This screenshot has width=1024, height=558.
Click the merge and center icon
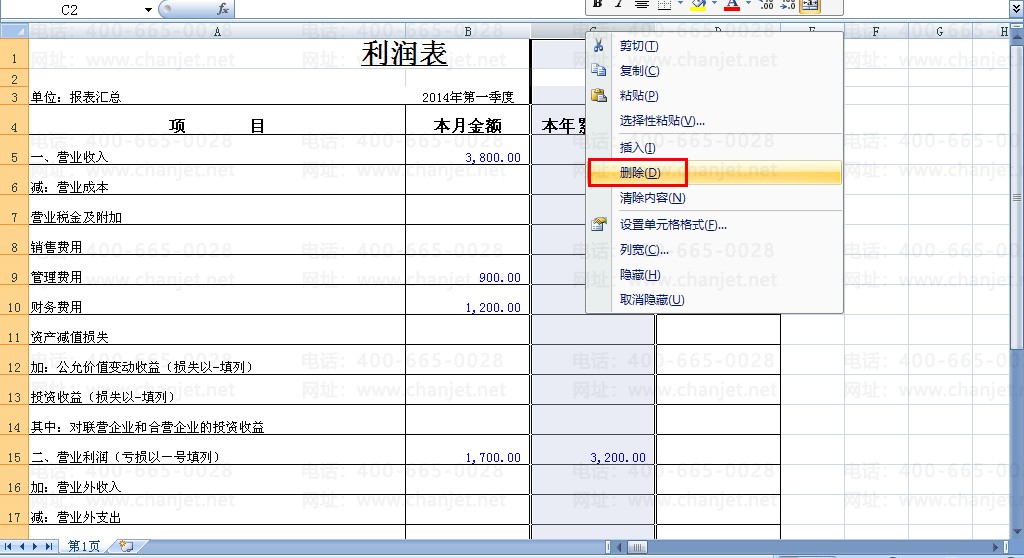[x=810, y=5]
